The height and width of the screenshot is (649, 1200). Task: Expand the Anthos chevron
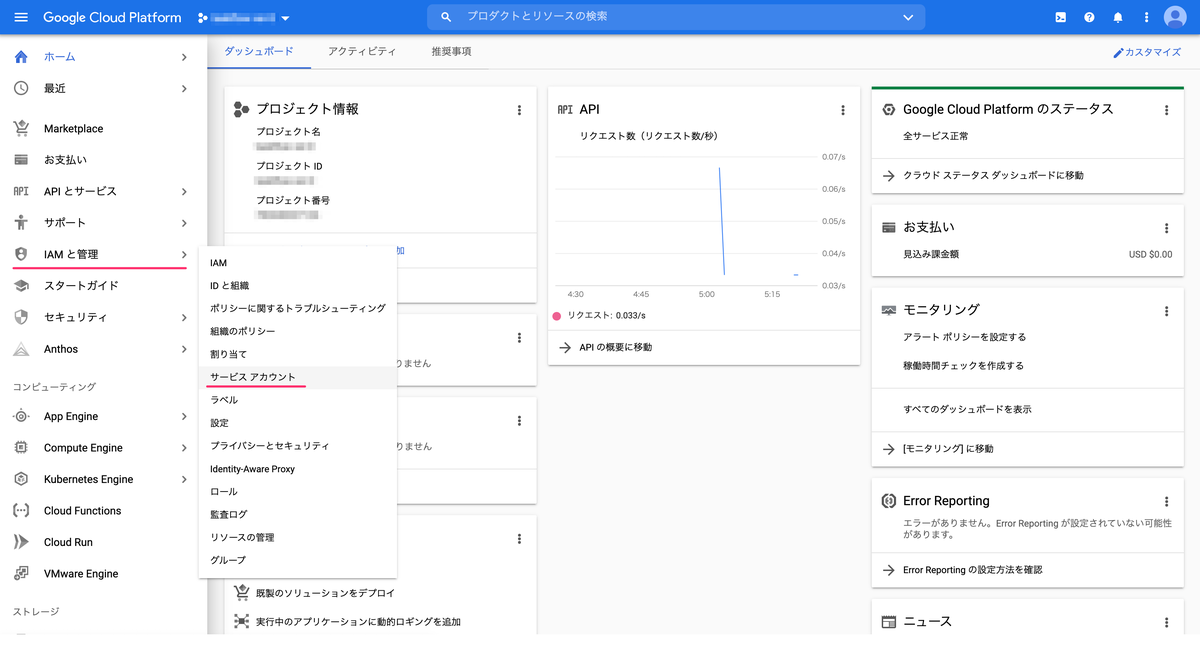point(184,349)
